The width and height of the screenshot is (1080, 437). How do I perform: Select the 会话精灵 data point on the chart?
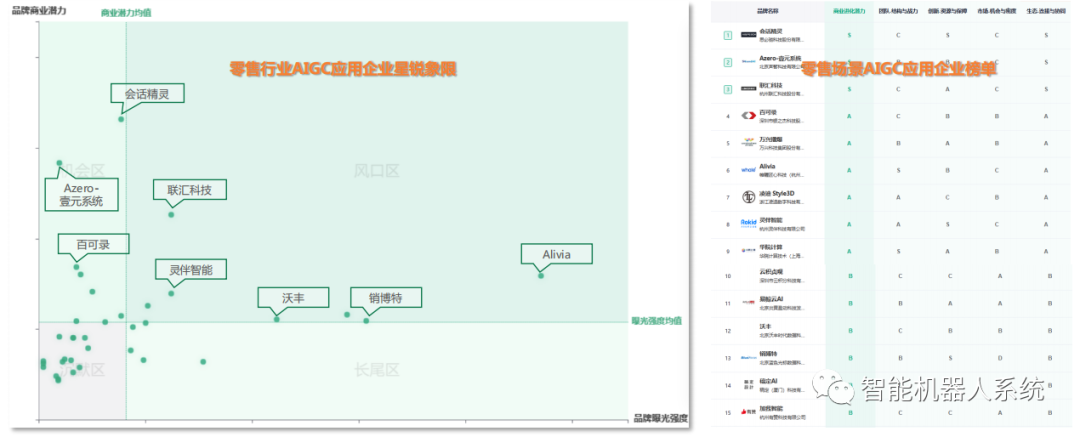click(x=121, y=119)
